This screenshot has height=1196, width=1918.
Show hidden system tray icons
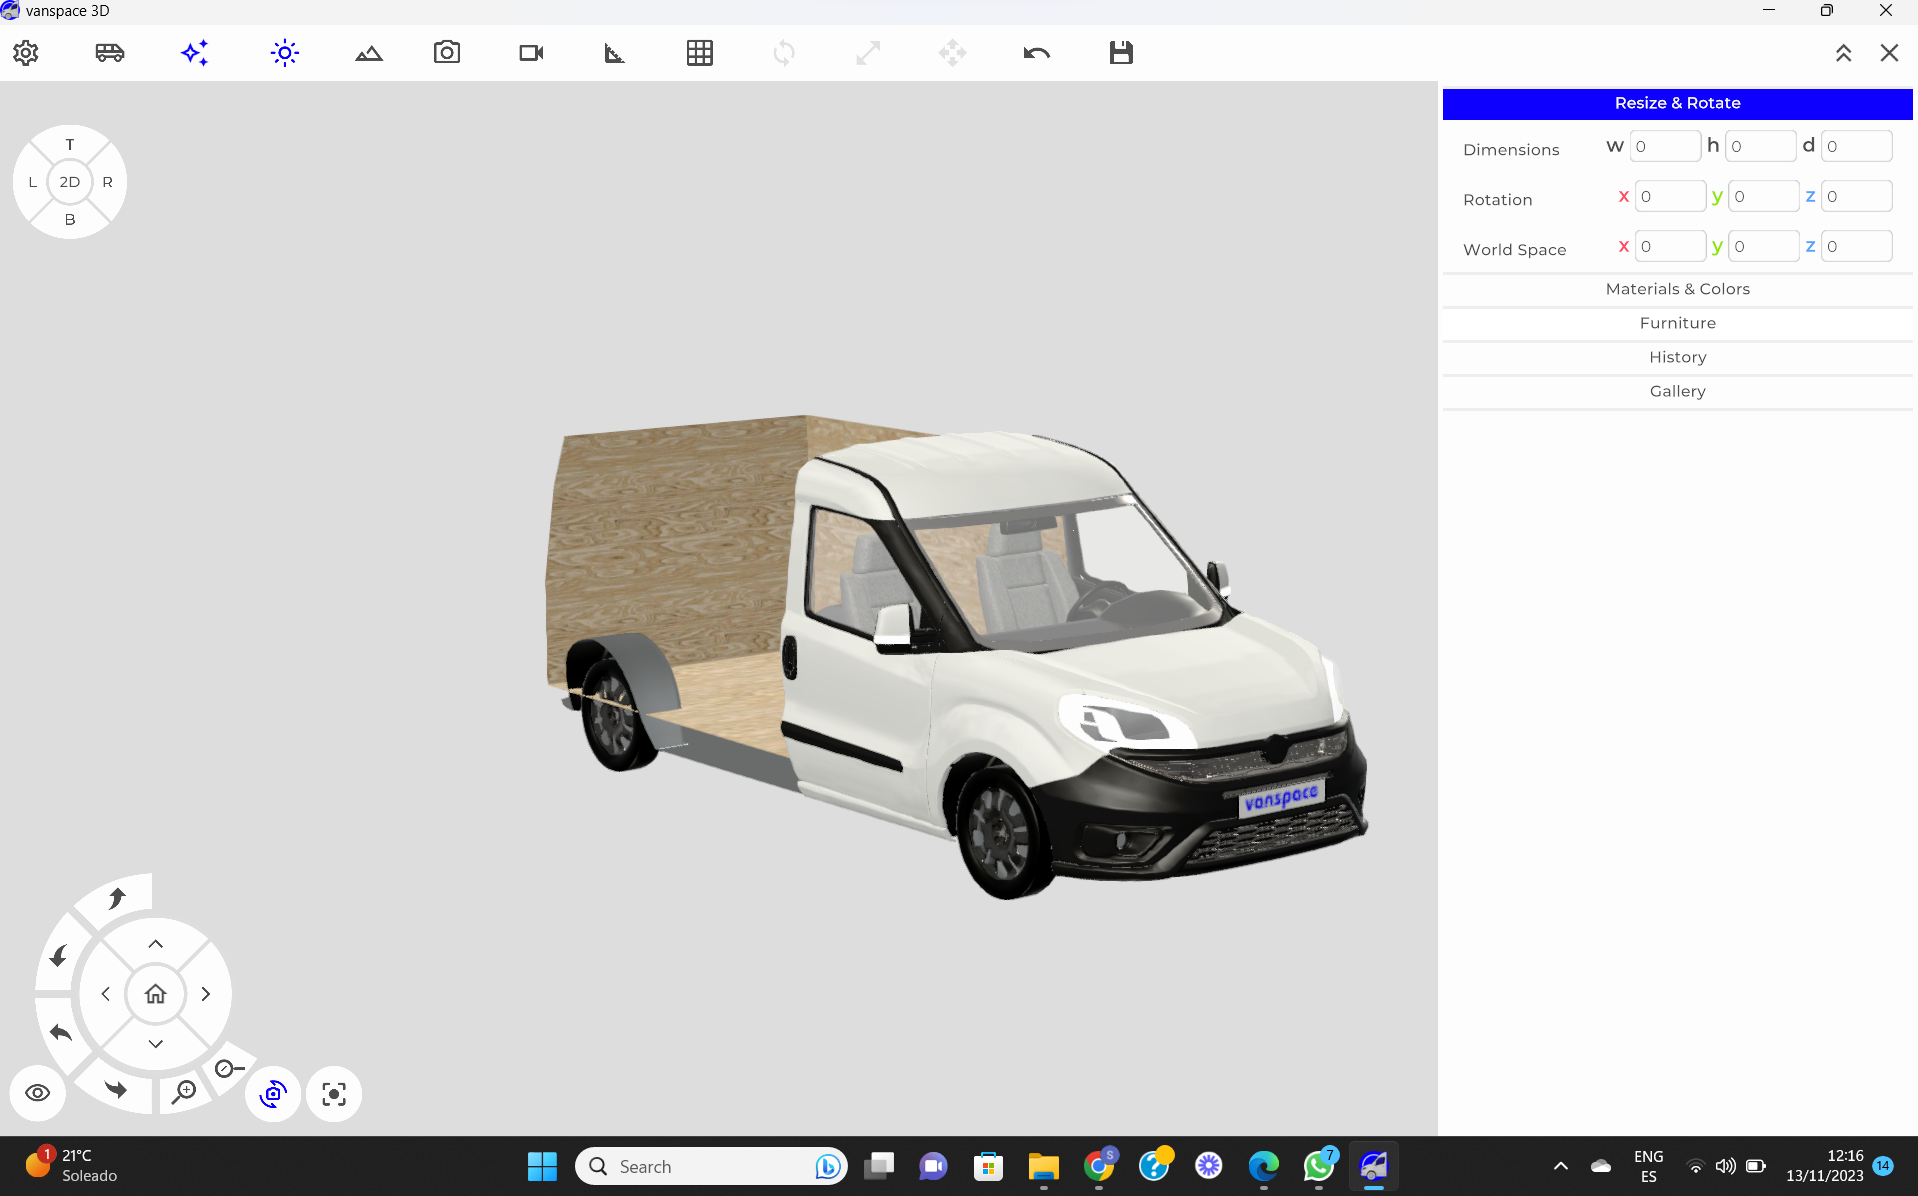pos(1560,1166)
